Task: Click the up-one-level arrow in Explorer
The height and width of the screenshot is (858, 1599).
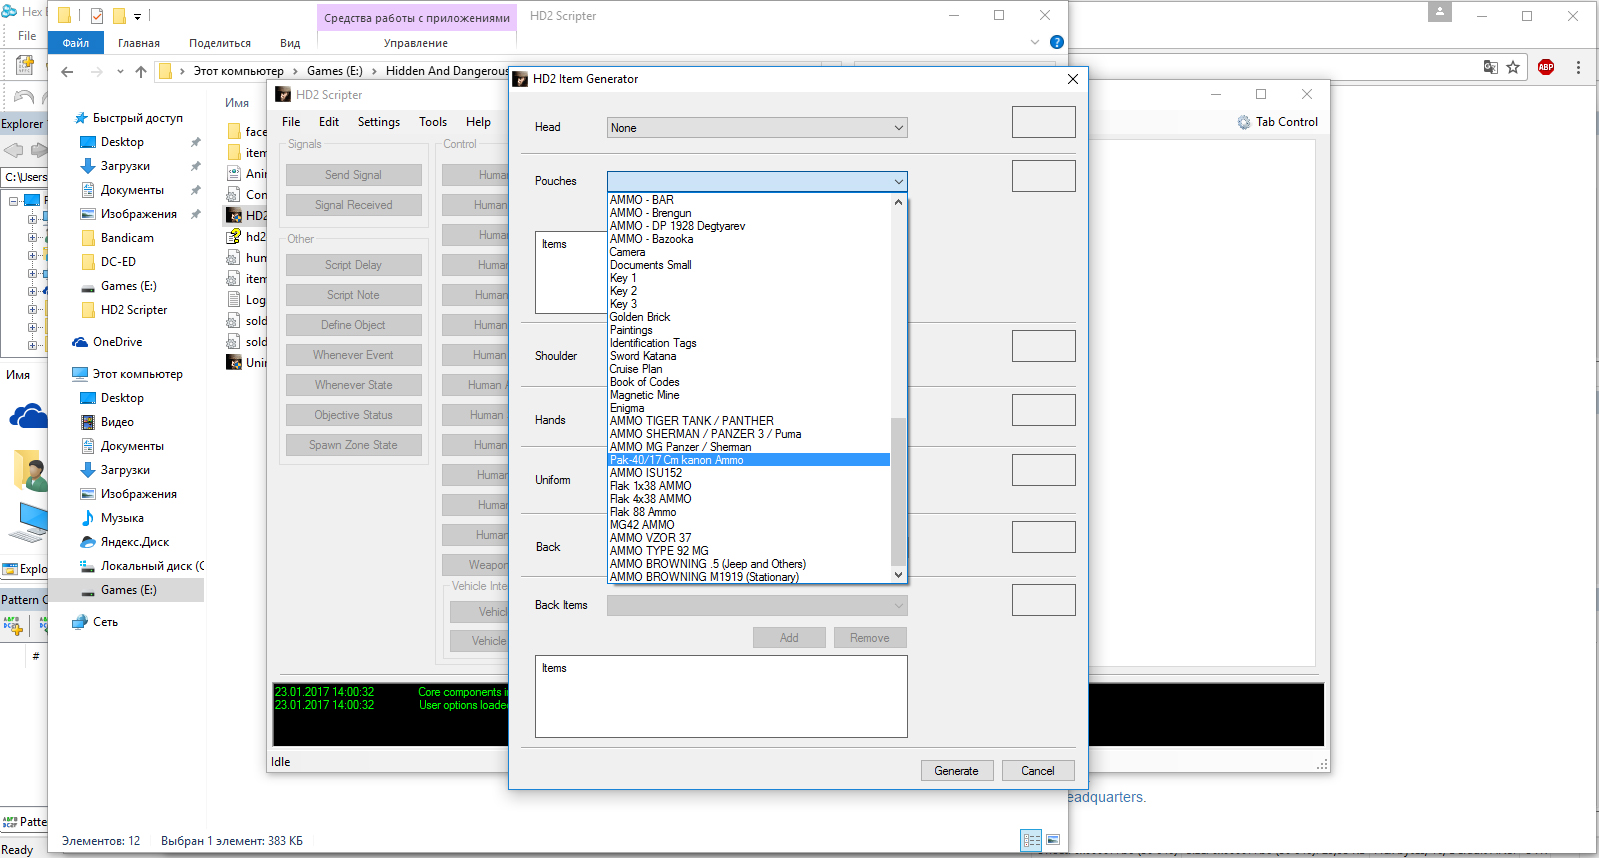Action: pos(141,71)
